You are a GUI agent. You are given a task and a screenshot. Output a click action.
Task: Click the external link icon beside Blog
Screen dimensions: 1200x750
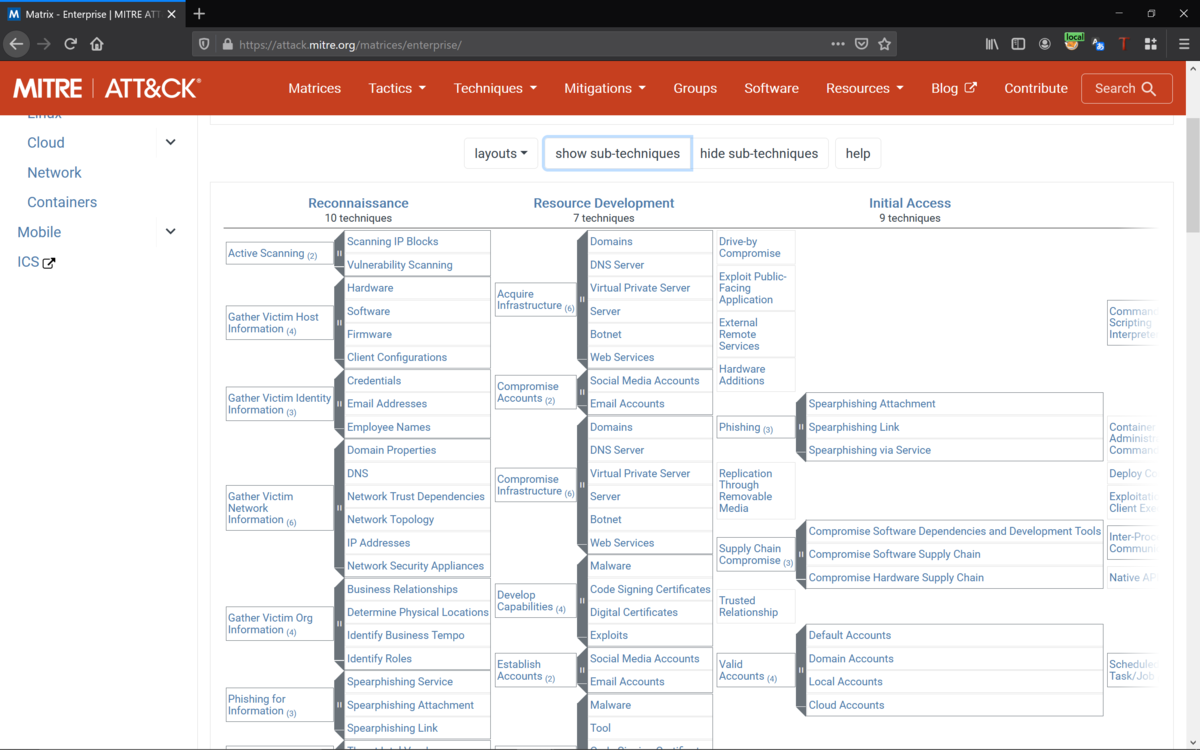click(970, 88)
